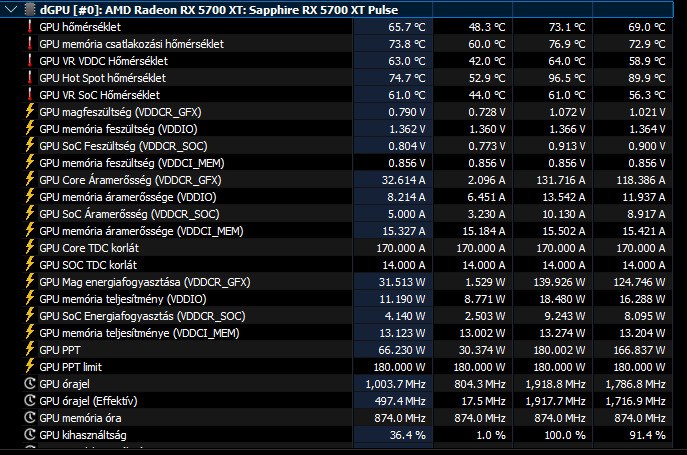Click lightning icon beside GPU SoC Áramerősség (VDDCR_SOC)
687x455 pixels.
coord(30,213)
